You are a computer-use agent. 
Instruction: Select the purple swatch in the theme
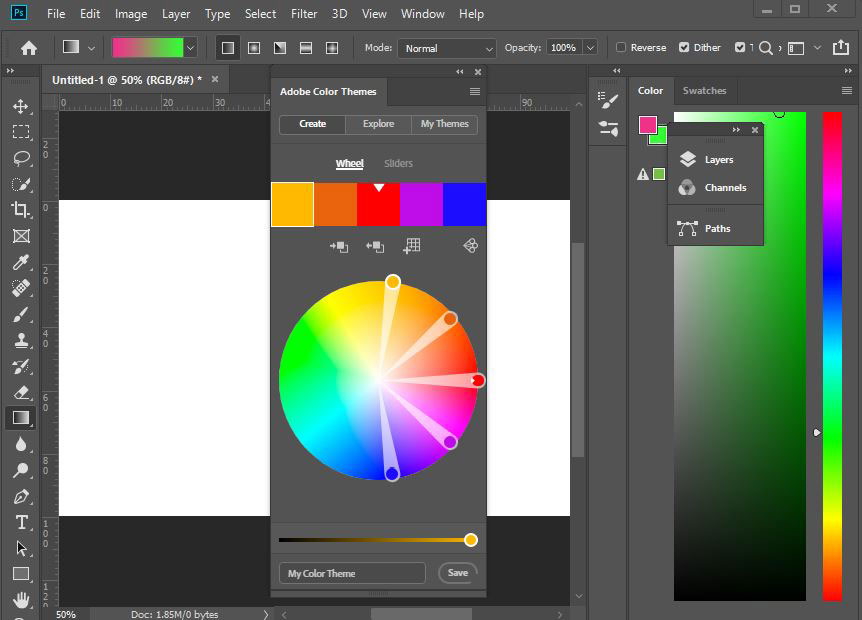[x=421, y=204]
